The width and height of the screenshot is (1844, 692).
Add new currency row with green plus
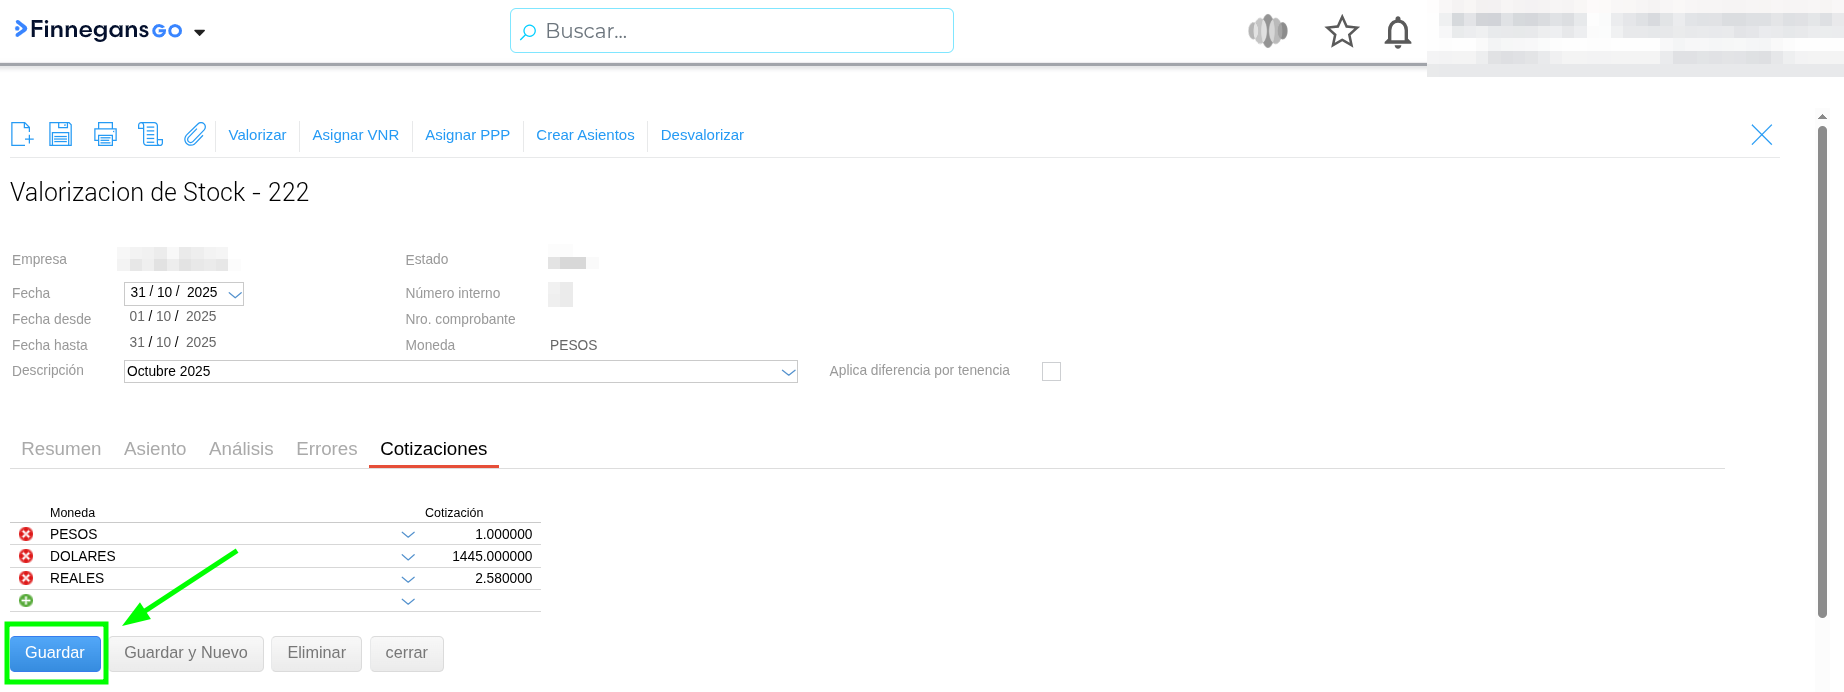tap(26, 601)
